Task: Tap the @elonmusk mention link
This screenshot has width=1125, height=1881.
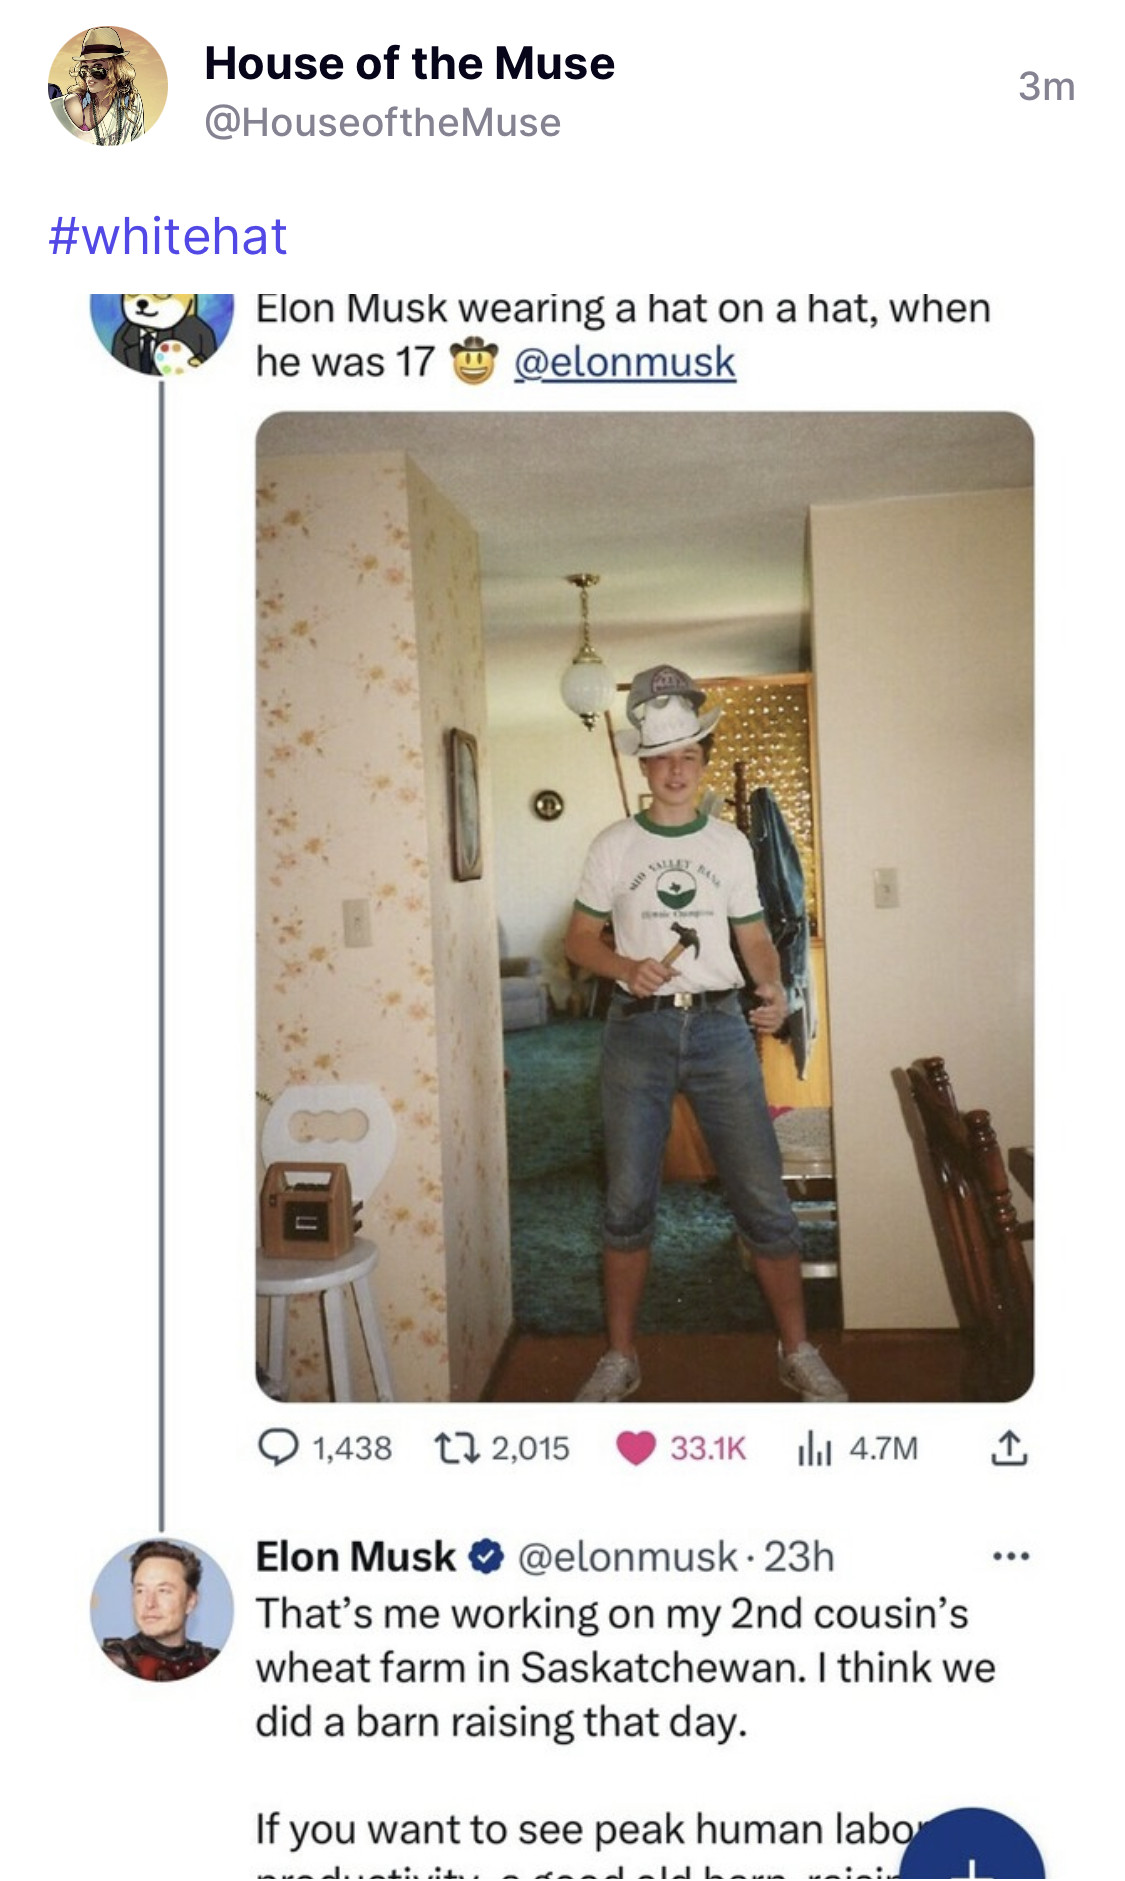Action: click(625, 362)
